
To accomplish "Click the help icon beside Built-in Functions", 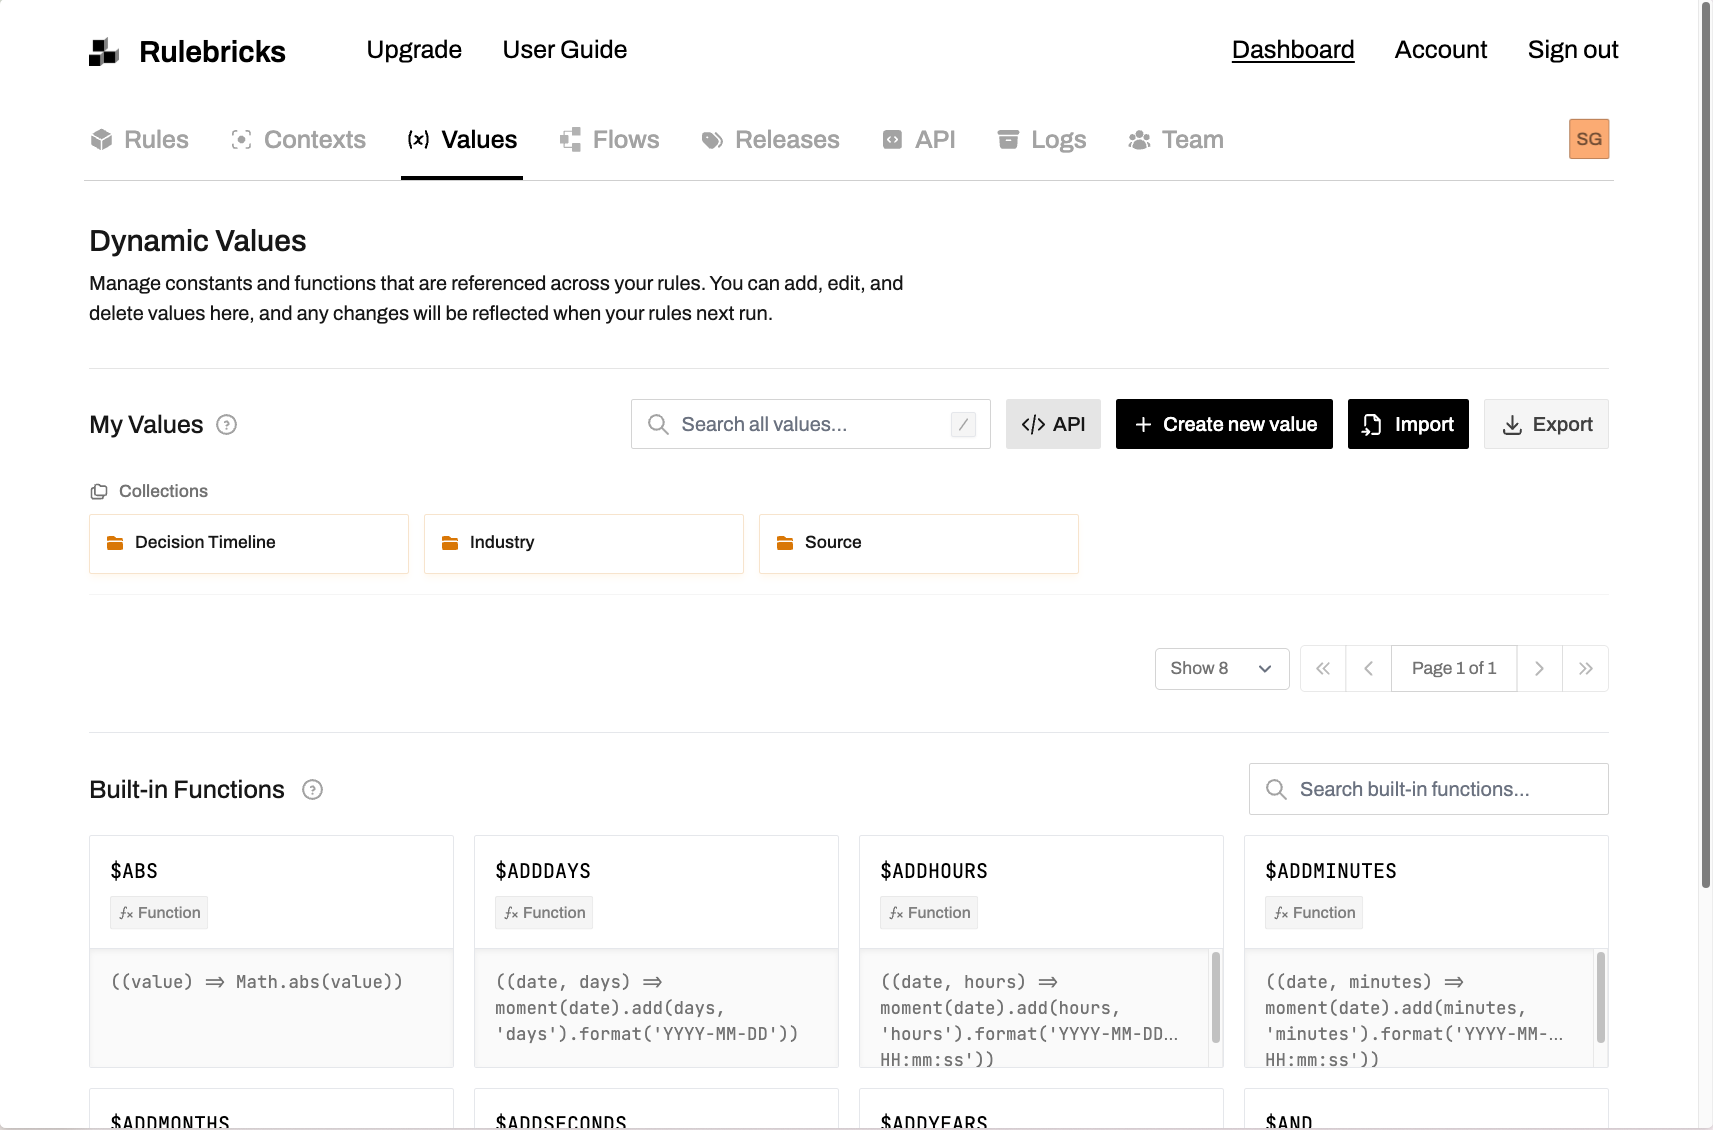I will (312, 790).
